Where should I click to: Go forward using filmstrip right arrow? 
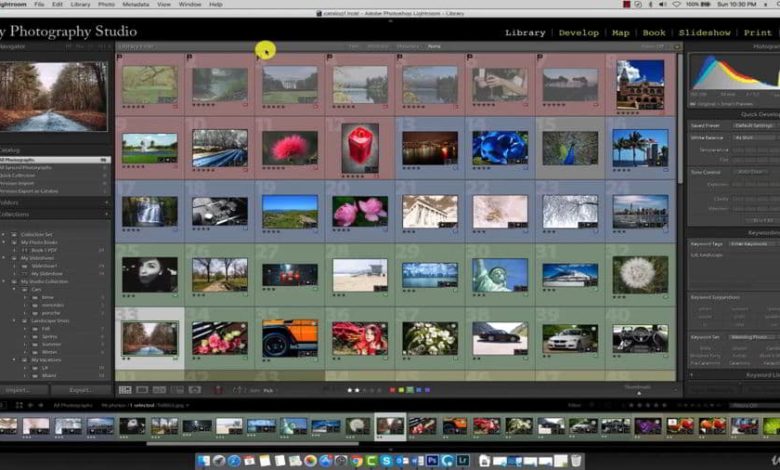pyautogui.click(x=40, y=405)
